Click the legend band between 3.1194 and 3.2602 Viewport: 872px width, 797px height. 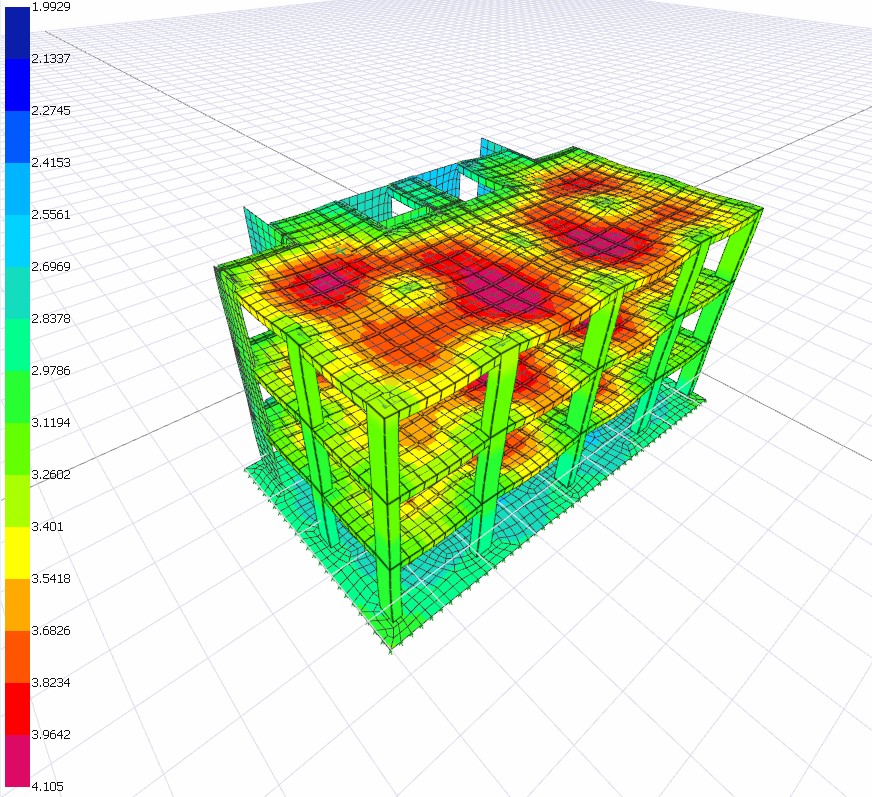coord(17,448)
